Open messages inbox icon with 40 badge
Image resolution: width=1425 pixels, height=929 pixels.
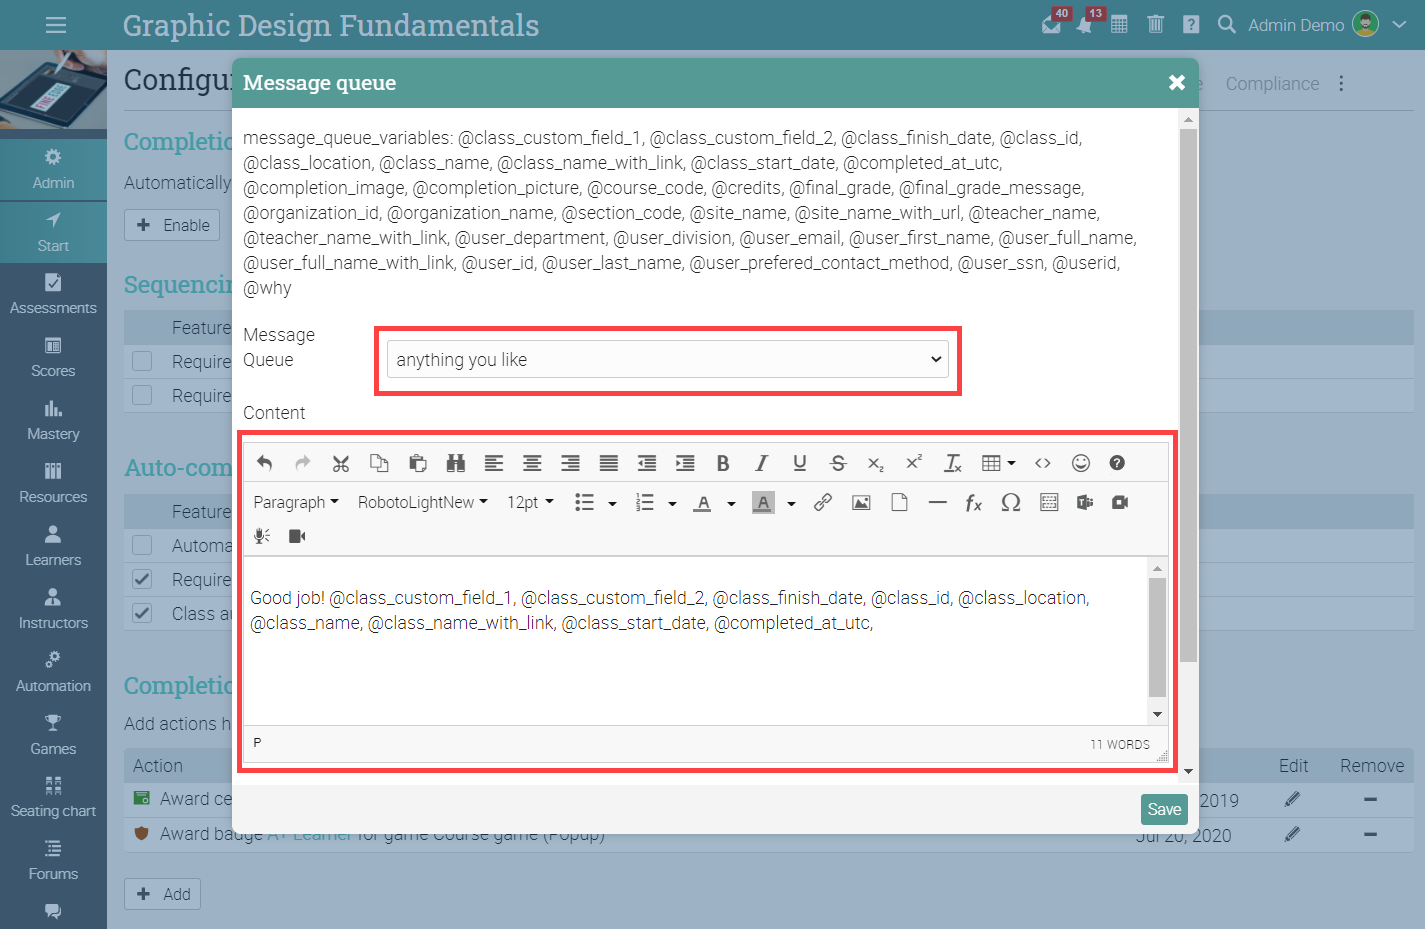(1051, 24)
